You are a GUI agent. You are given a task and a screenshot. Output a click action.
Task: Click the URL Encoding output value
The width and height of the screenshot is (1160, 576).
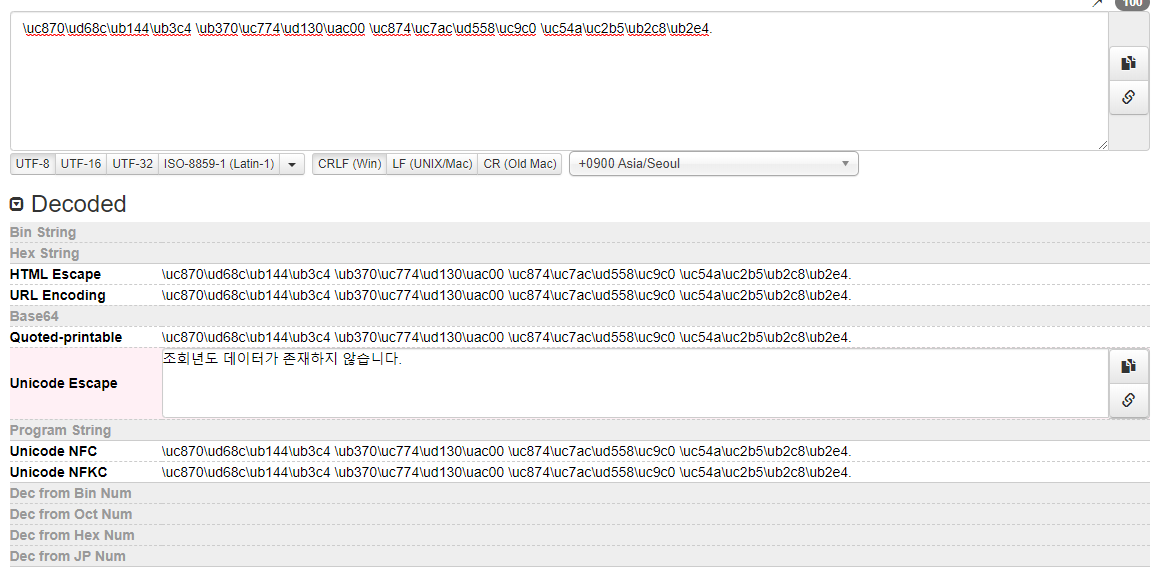(507, 295)
